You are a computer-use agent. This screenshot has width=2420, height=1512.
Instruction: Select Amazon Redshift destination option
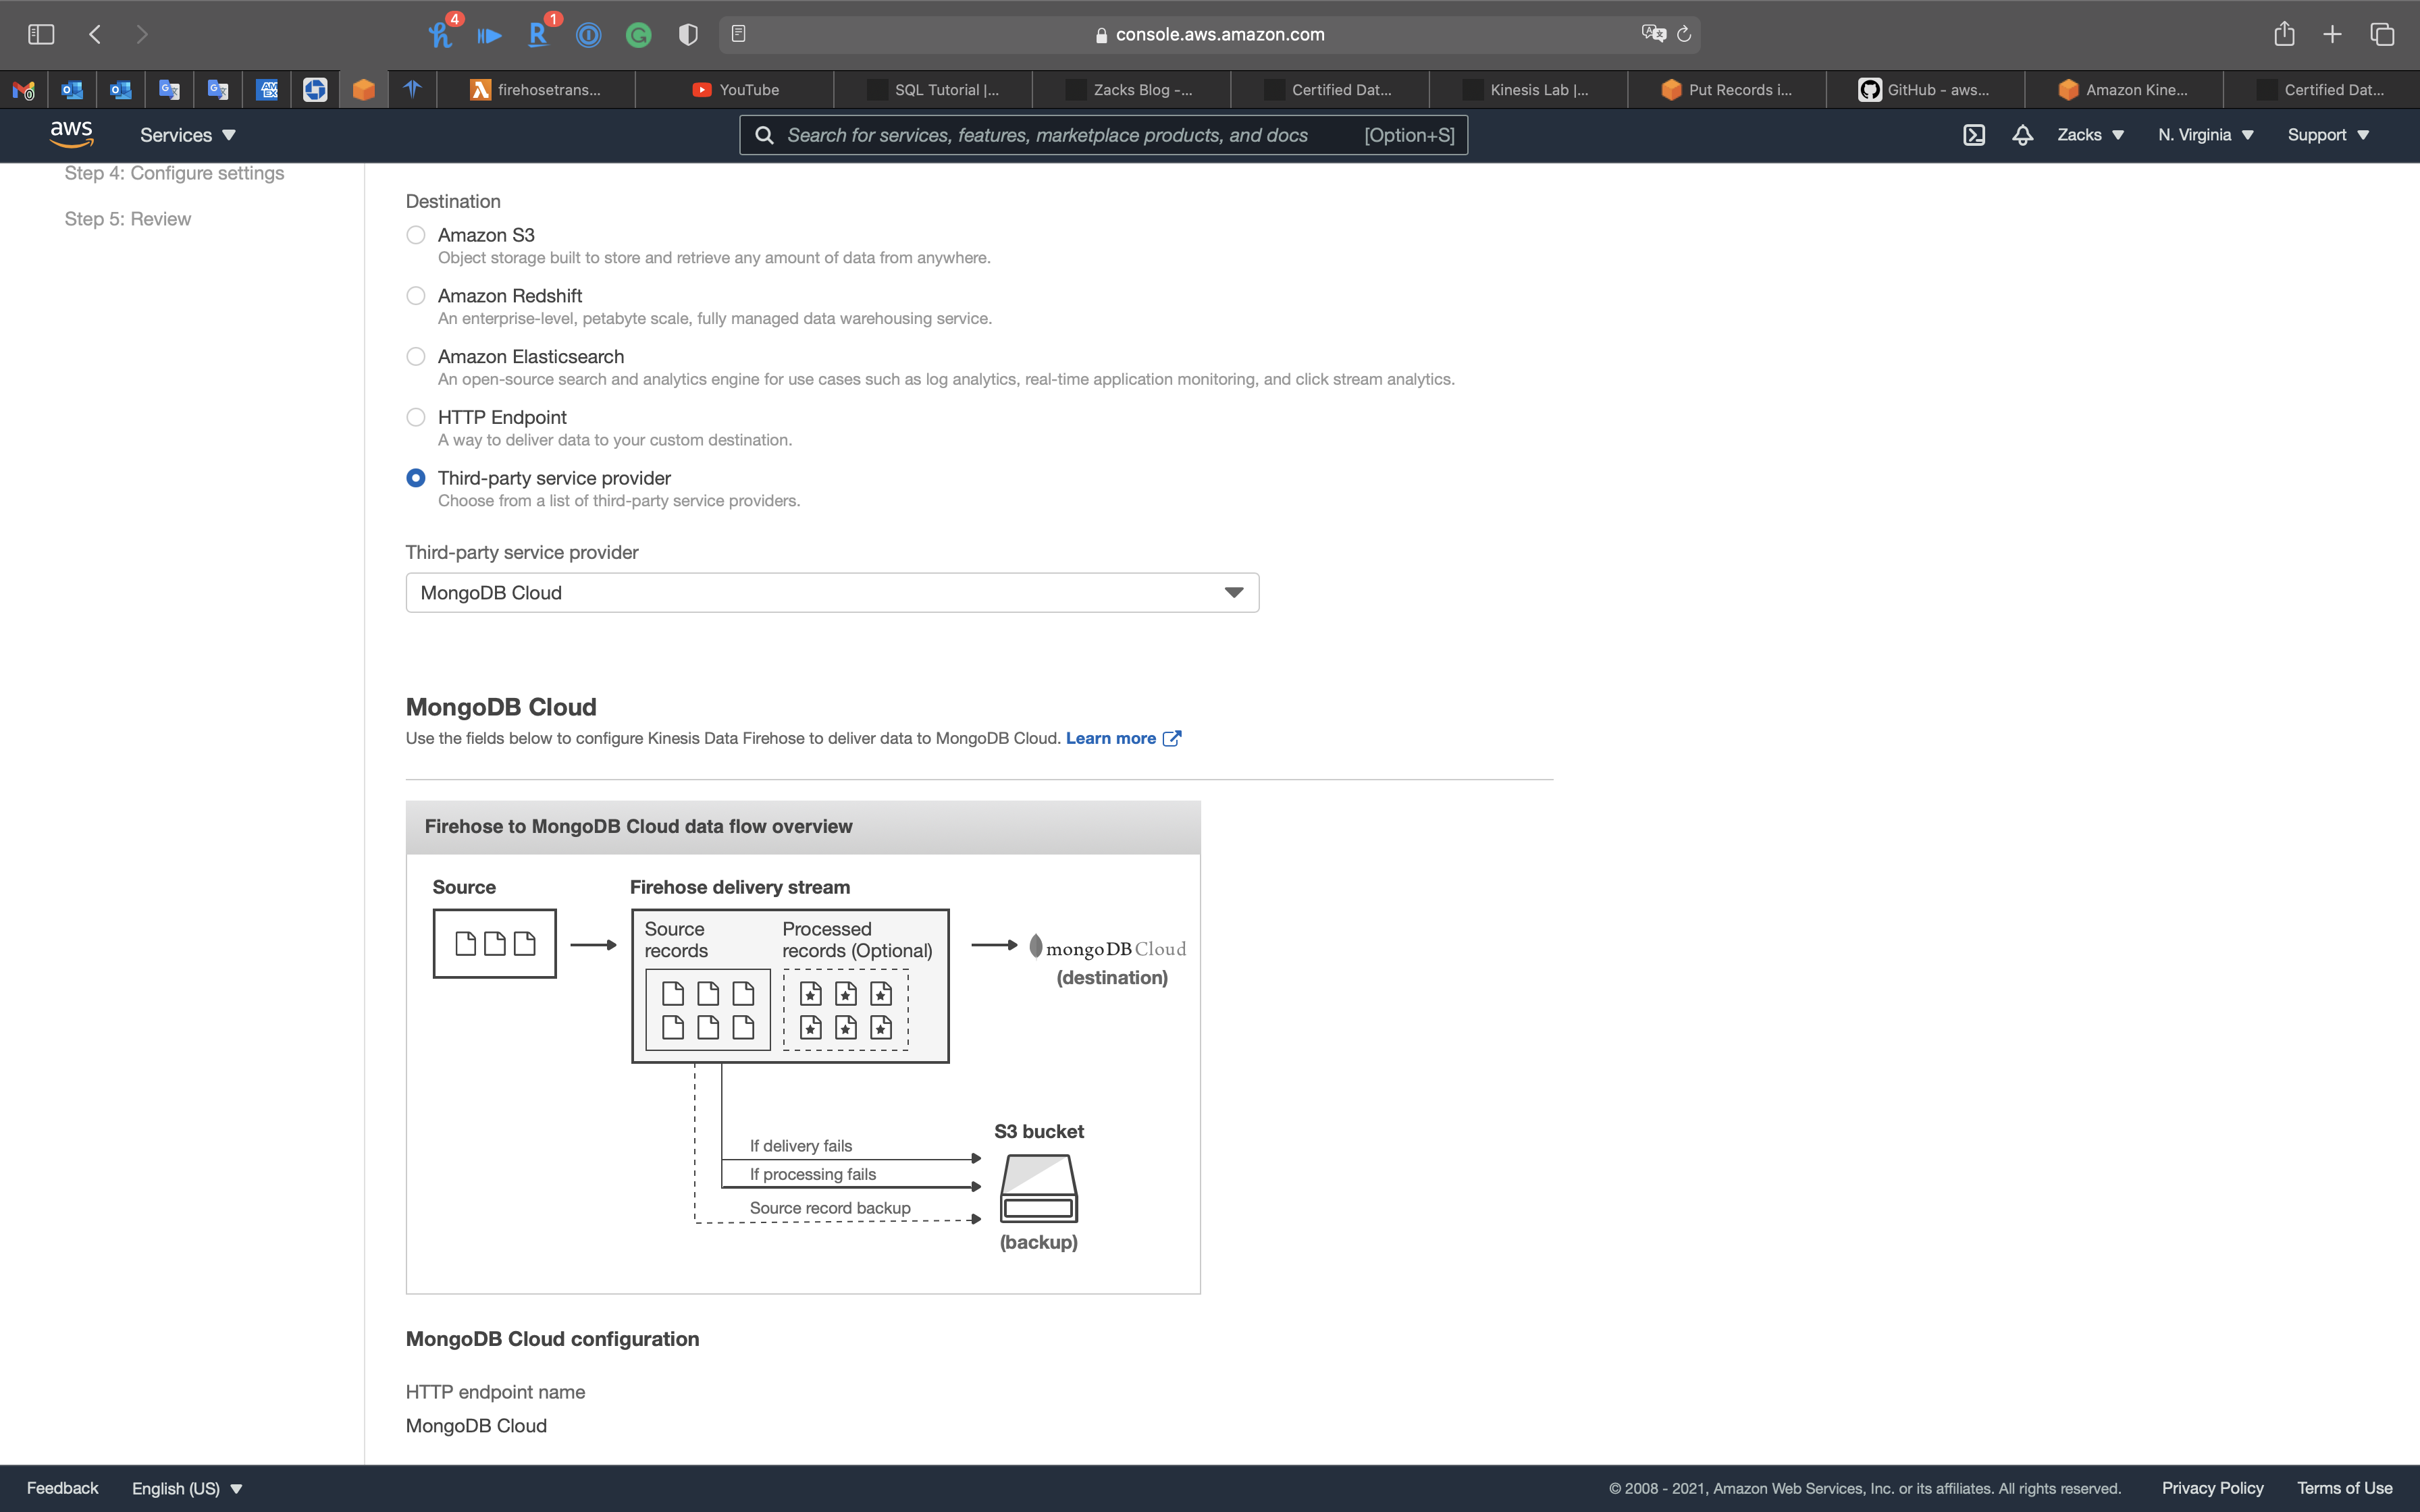[416, 296]
